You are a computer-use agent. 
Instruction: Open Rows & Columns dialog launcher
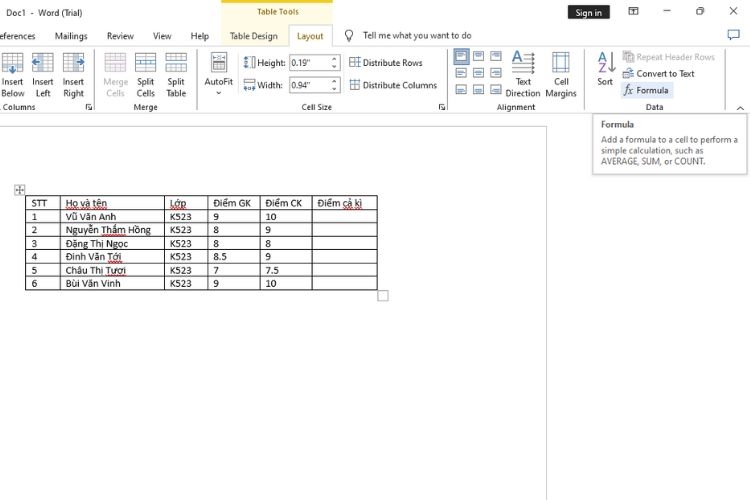pos(89,107)
